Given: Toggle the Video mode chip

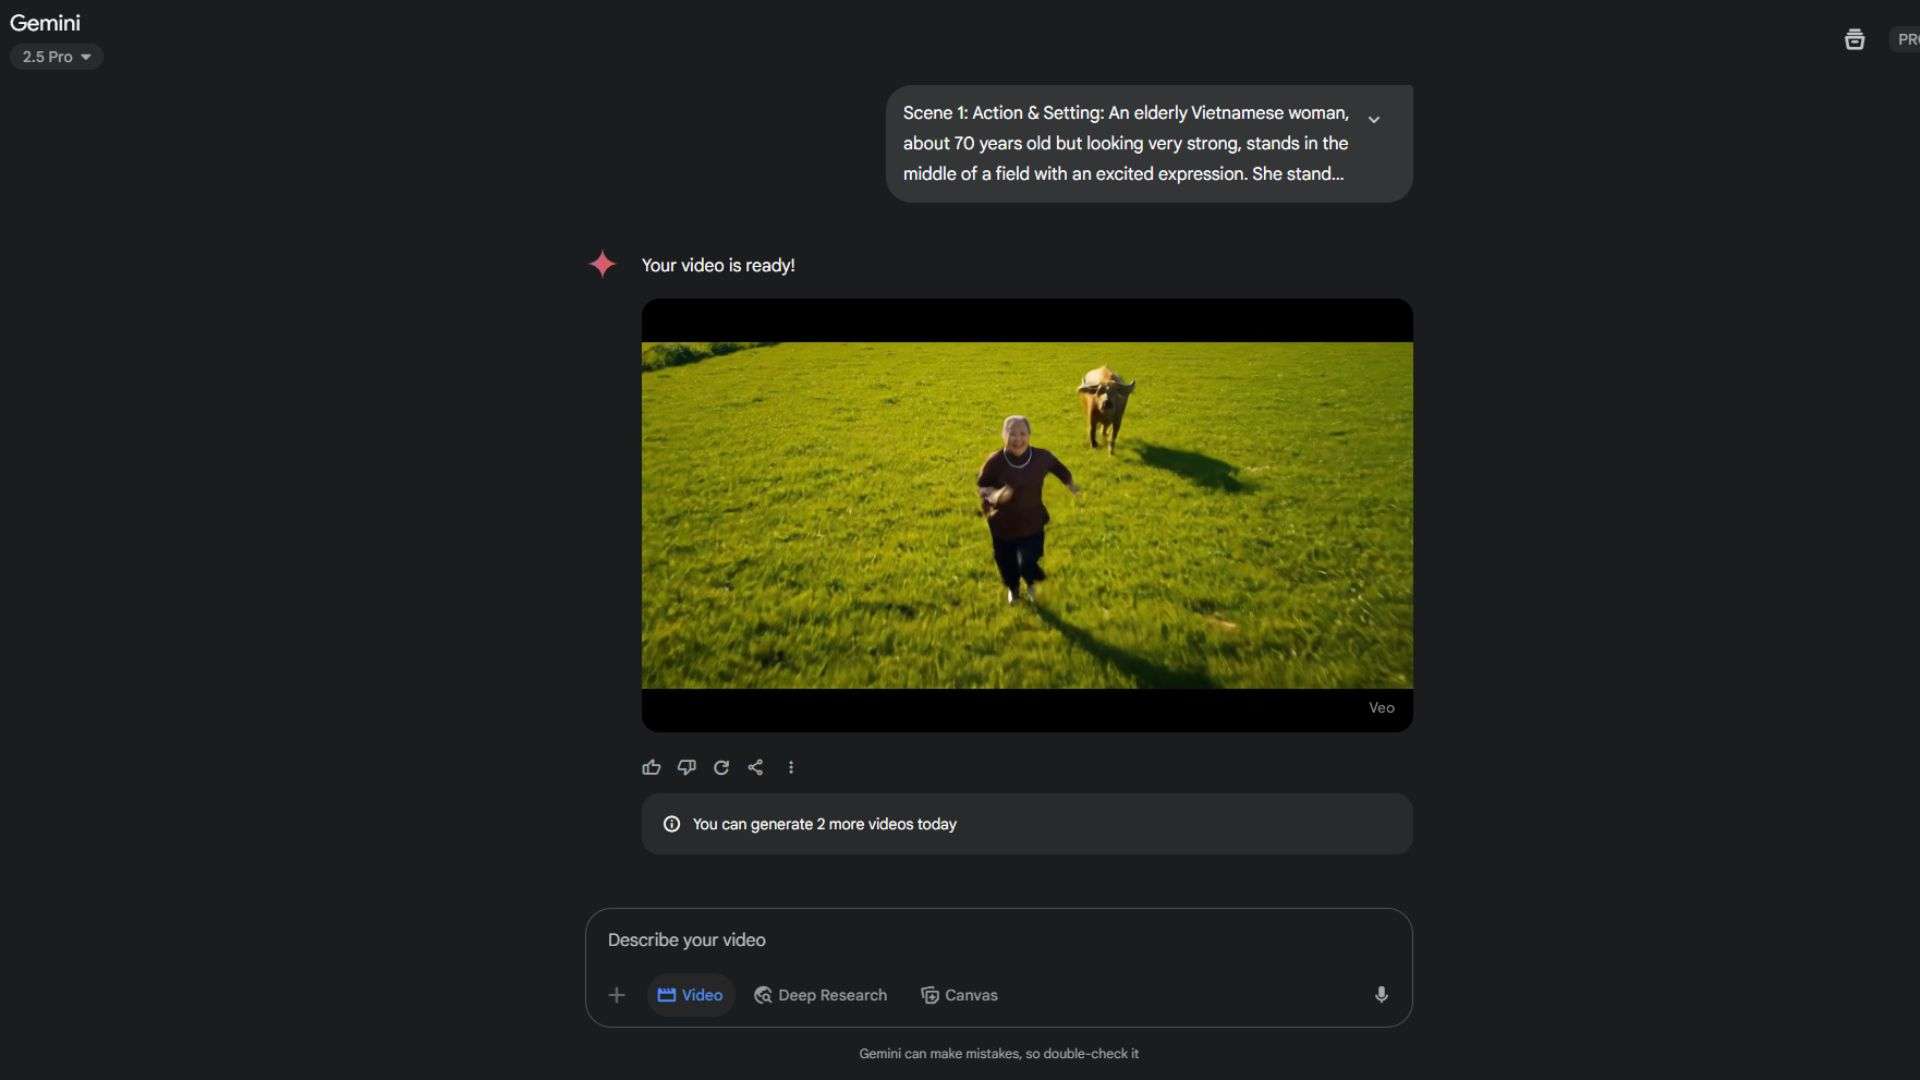Looking at the screenshot, I should 690,995.
